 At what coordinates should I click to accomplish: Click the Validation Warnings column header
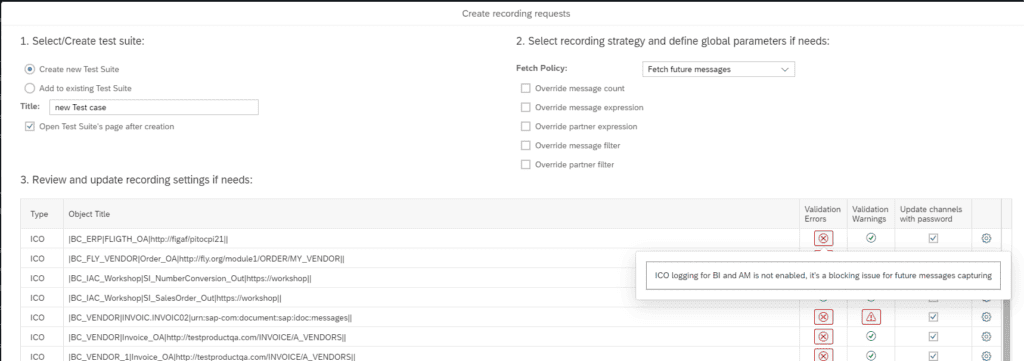(871, 214)
